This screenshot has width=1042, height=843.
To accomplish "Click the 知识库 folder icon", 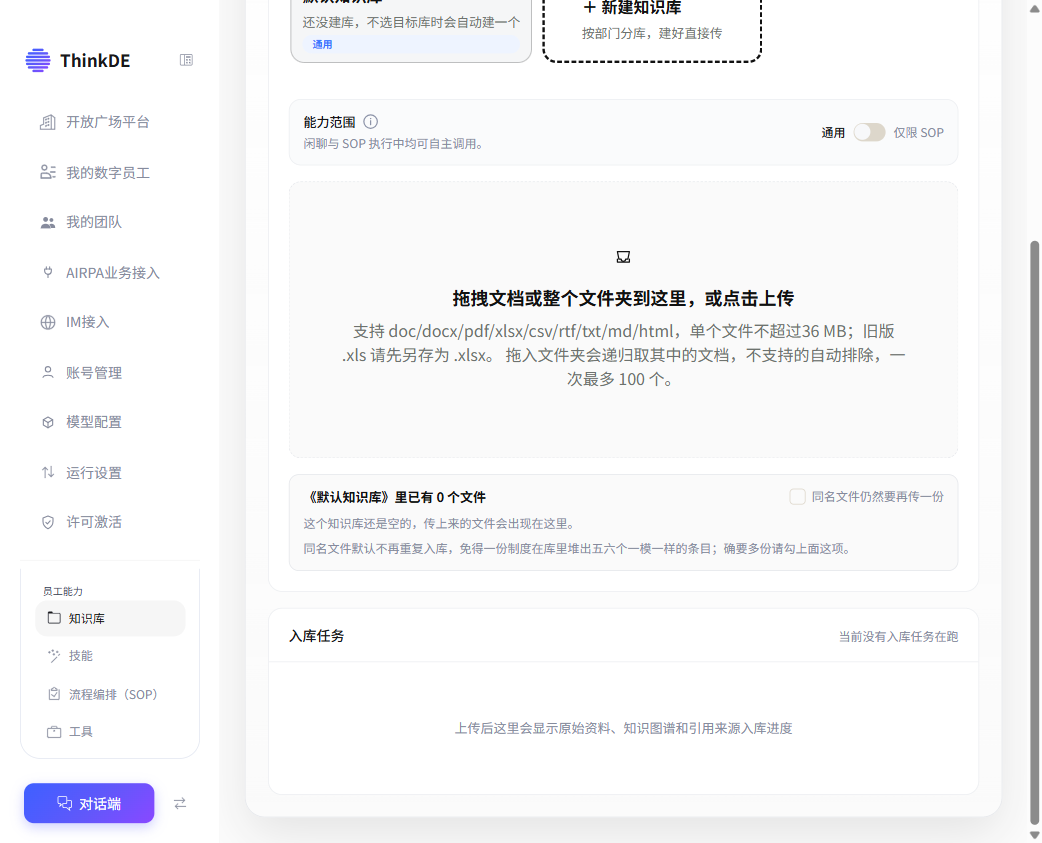I will click(x=54, y=618).
